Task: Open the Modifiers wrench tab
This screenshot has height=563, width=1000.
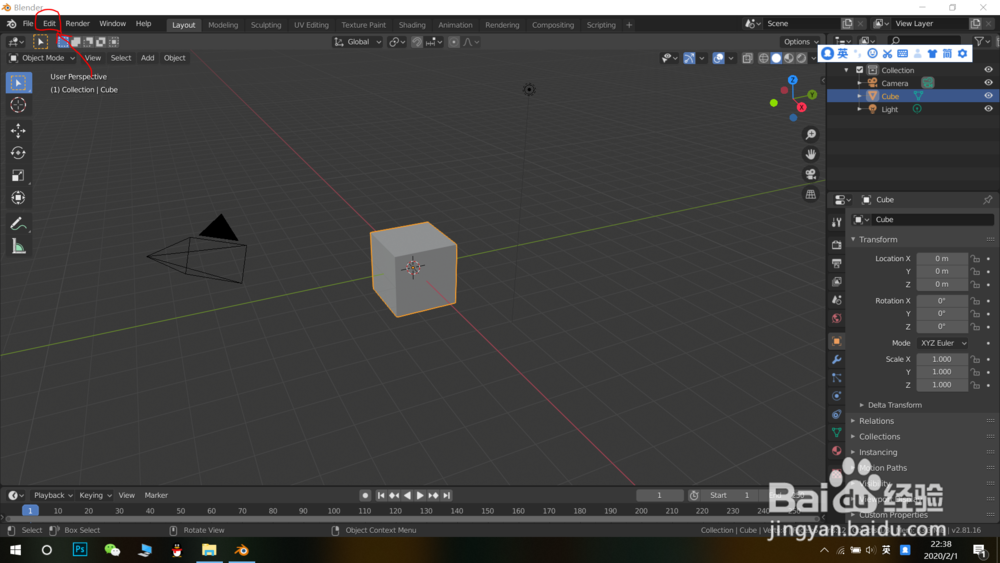Action: click(837, 360)
